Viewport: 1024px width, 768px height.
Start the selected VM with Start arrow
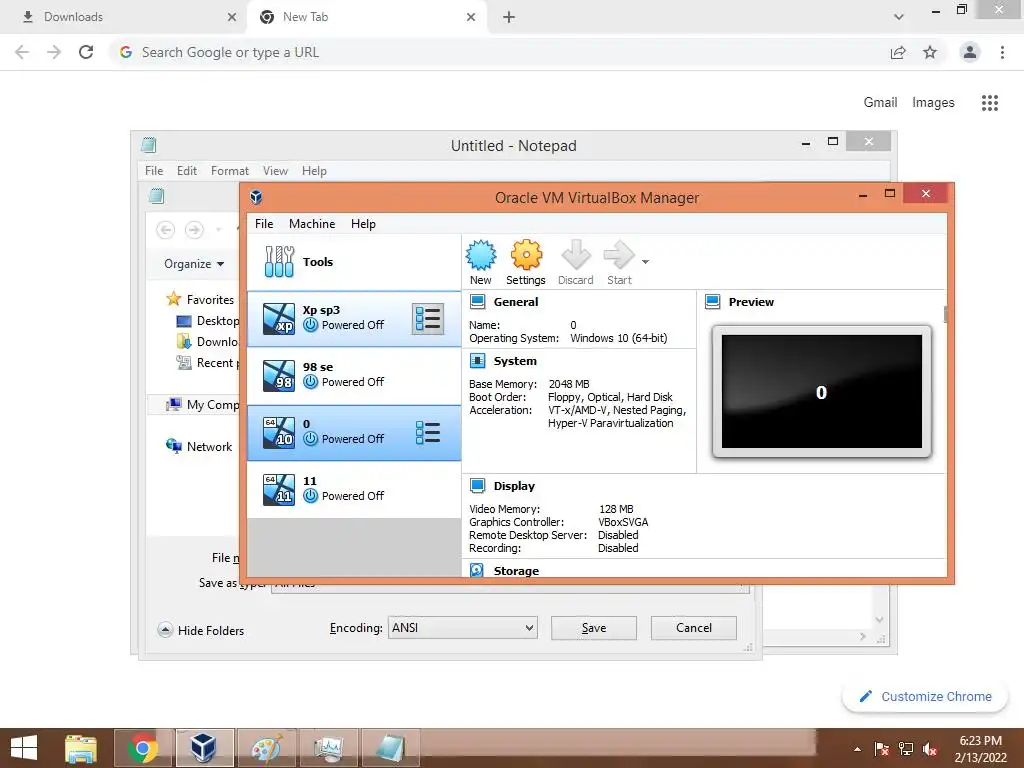[619, 263]
